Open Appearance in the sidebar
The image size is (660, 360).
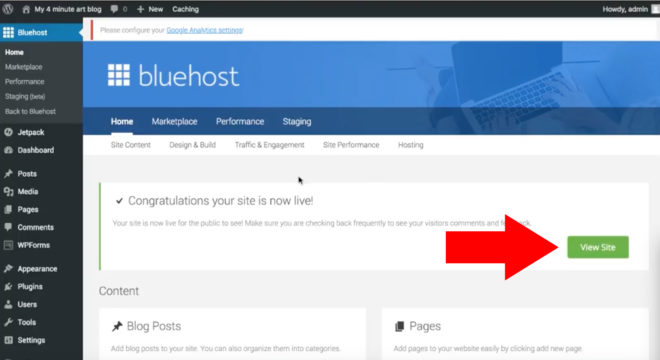37,269
